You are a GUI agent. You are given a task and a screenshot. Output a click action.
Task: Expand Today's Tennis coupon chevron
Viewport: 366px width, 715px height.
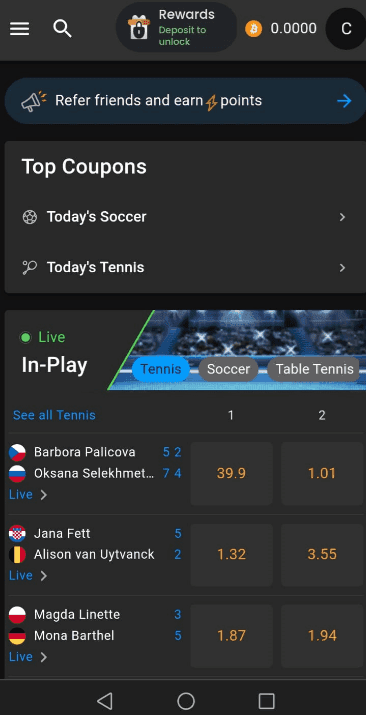[342, 268]
